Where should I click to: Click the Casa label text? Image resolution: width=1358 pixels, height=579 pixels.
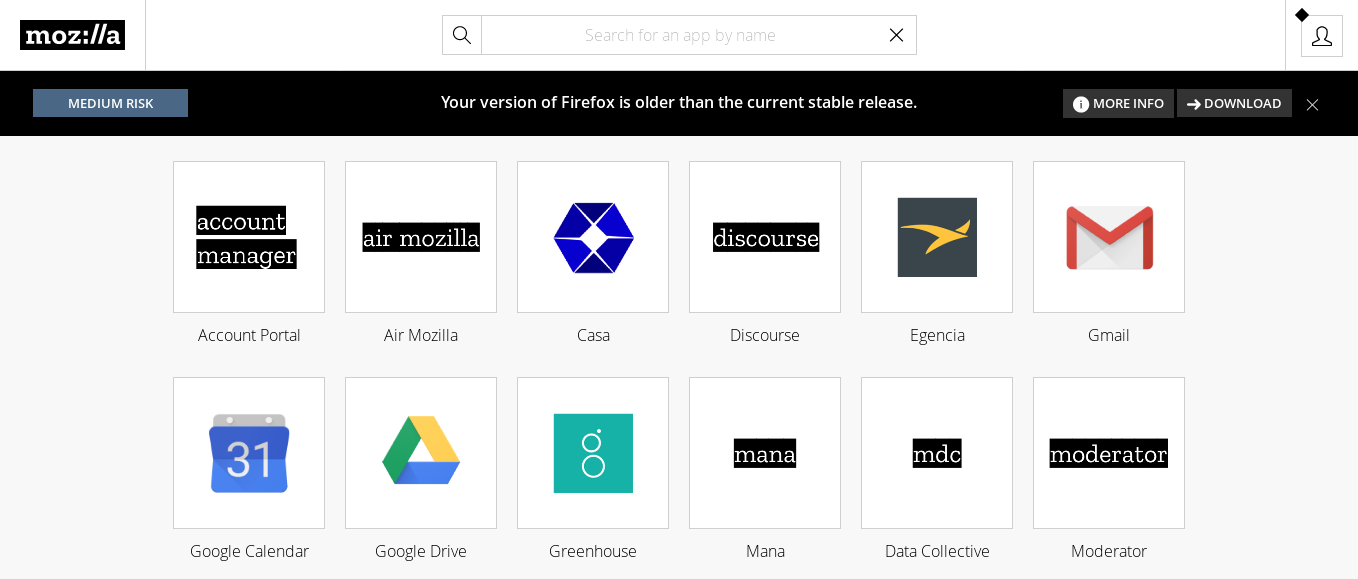point(593,335)
